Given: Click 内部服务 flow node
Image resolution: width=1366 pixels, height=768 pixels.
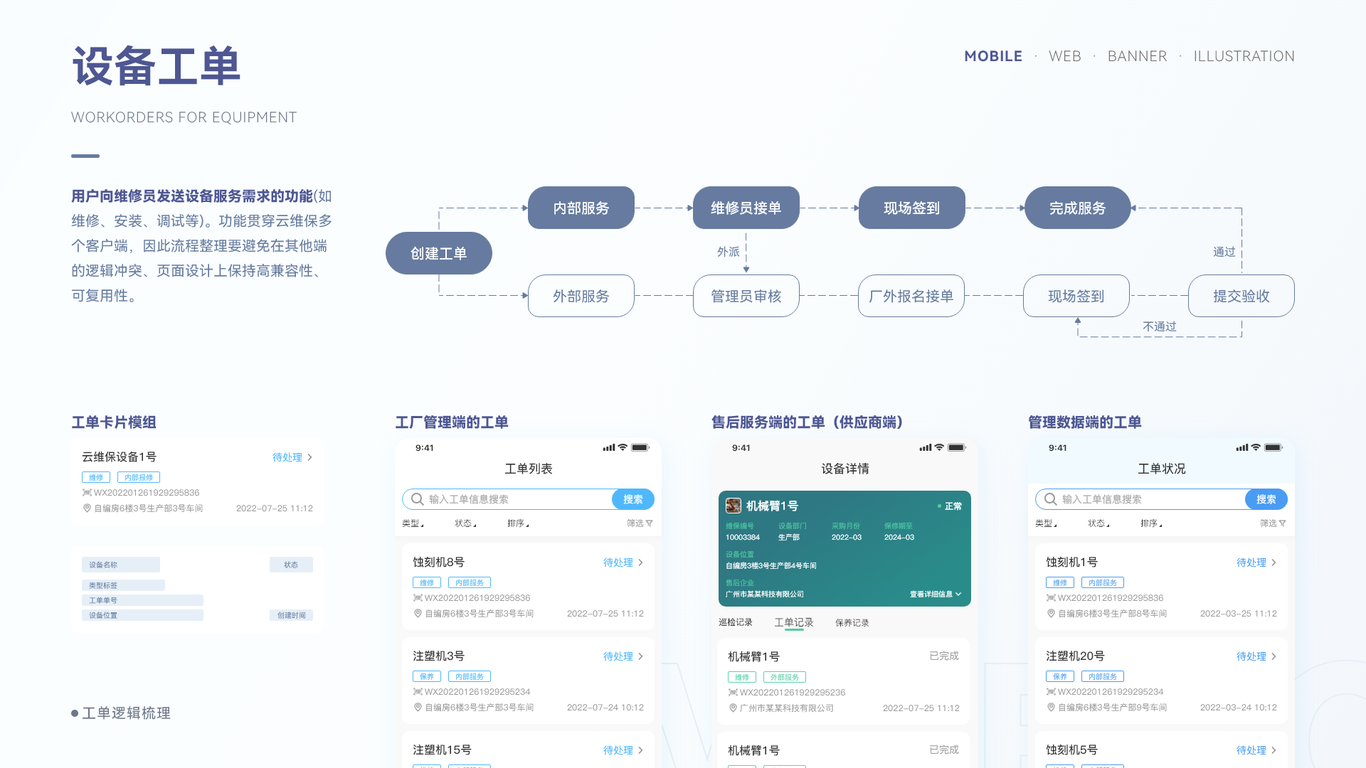Looking at the screenshot, I should 581,208.
